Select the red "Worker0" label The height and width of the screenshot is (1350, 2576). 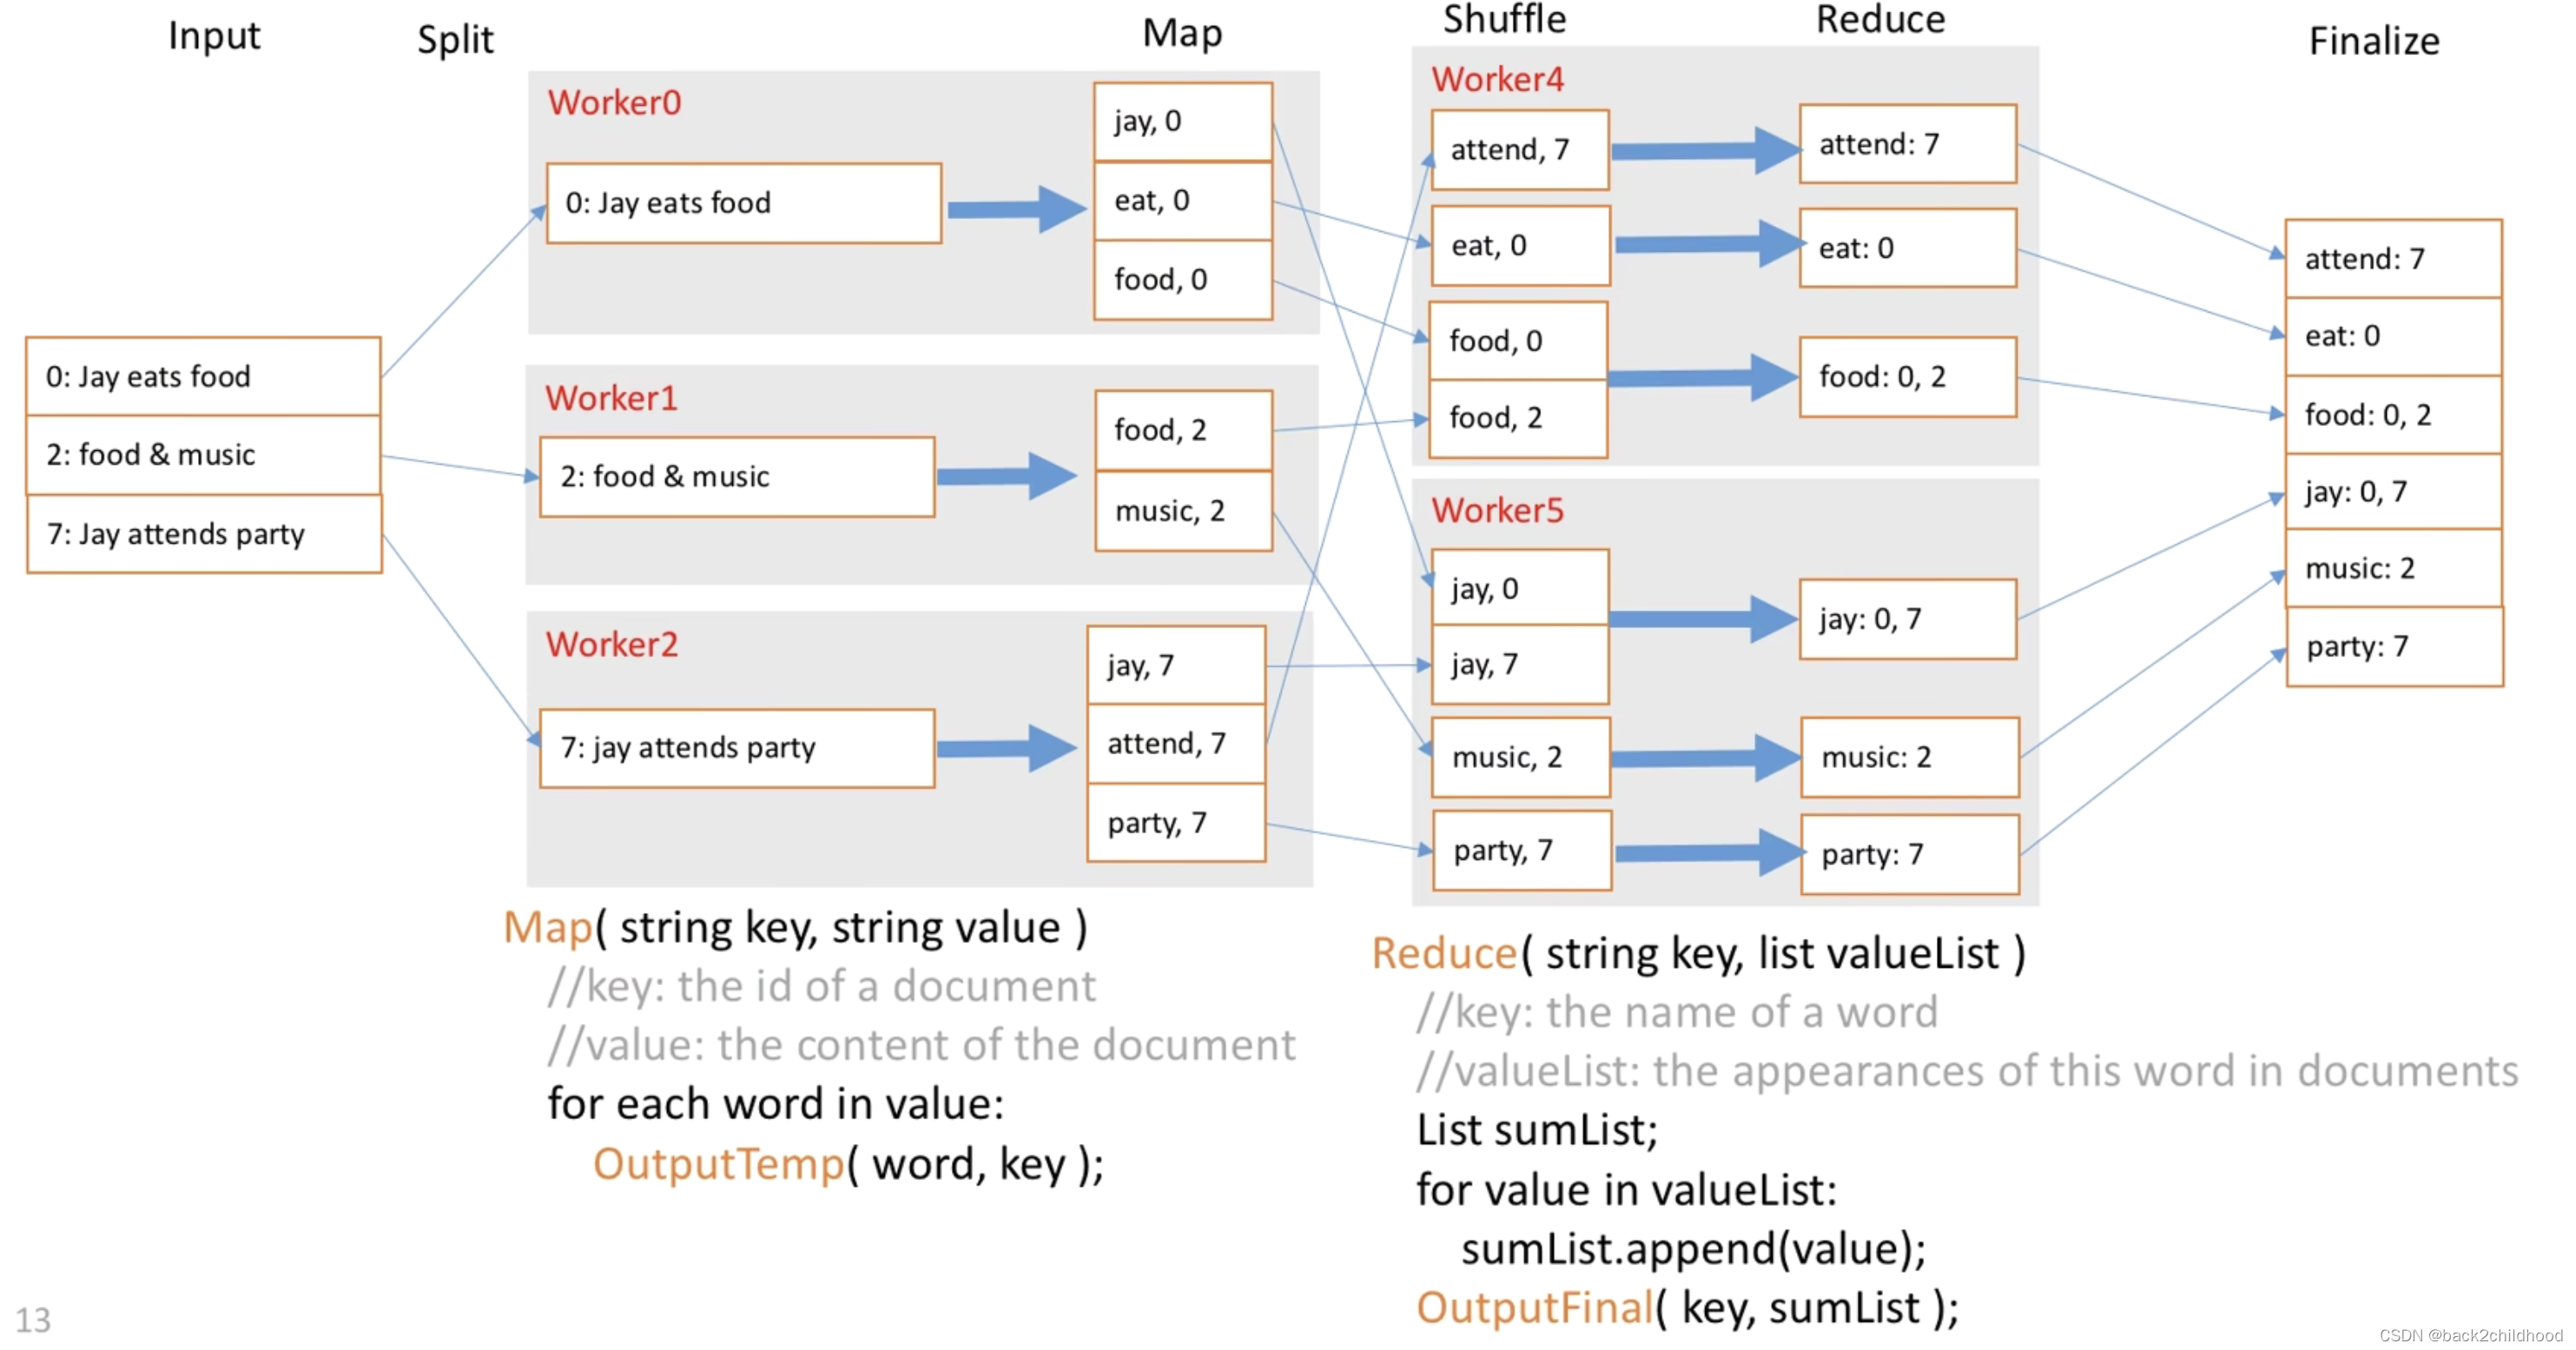click(614, 103)
